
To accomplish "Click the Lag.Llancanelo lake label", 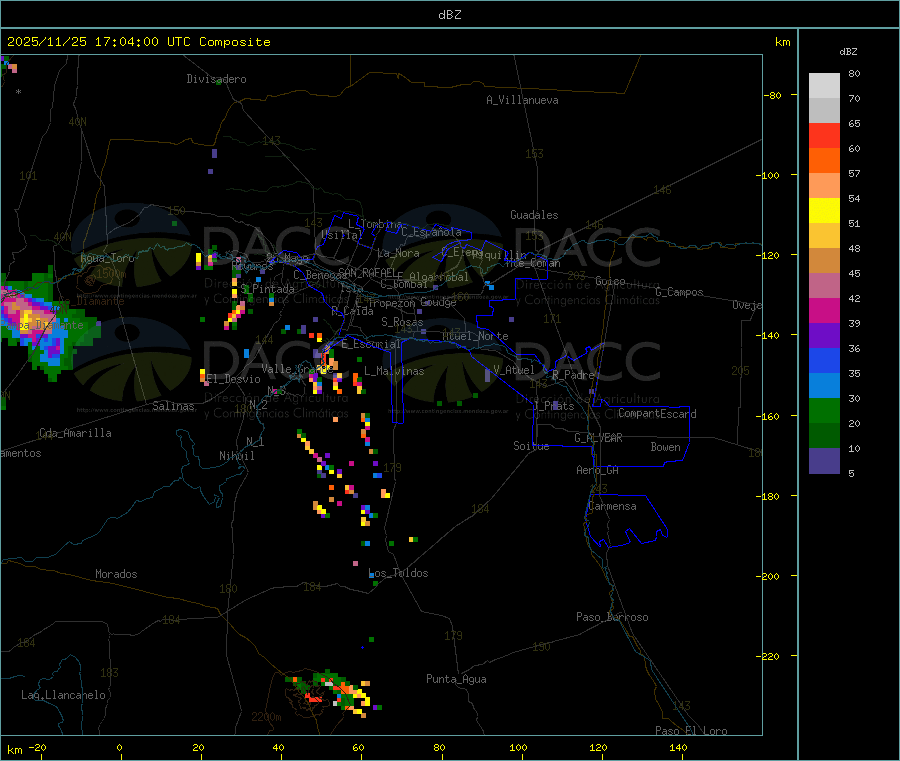I will tap(63, 695).
